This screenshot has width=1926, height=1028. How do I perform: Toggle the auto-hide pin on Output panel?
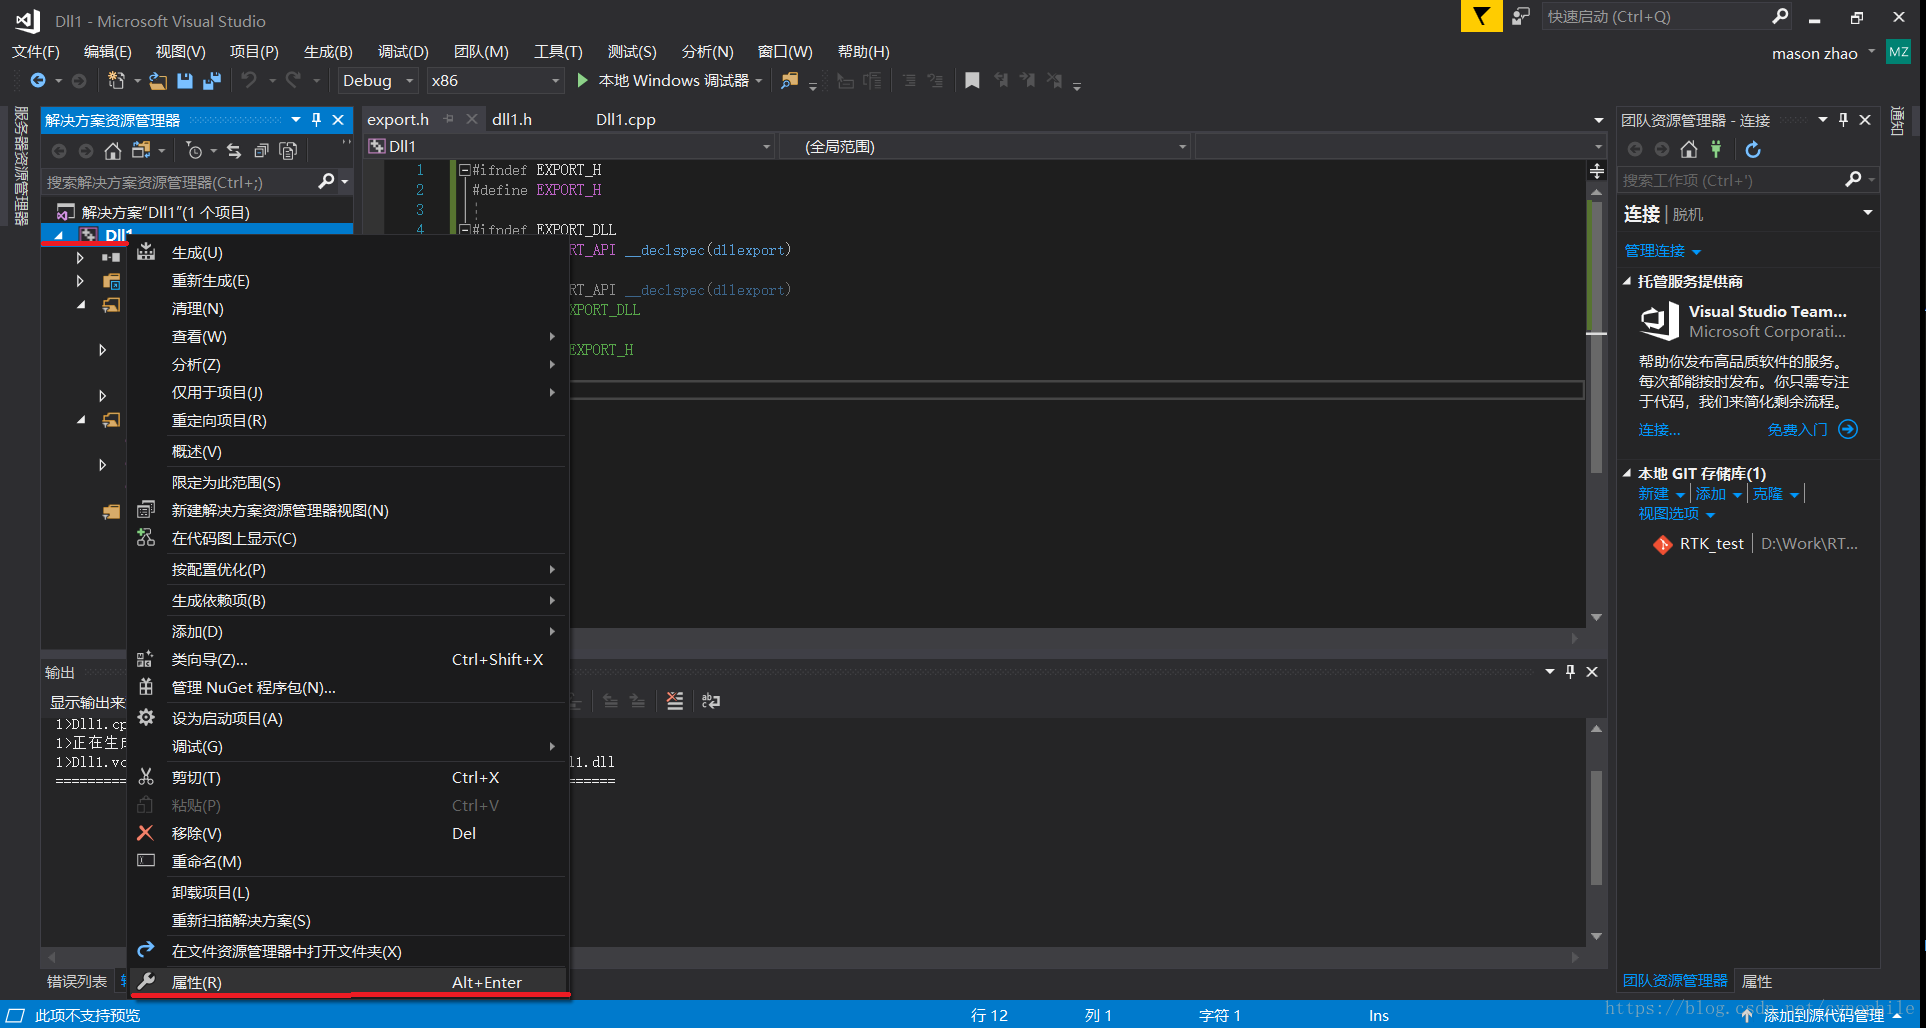(1570, 672)
